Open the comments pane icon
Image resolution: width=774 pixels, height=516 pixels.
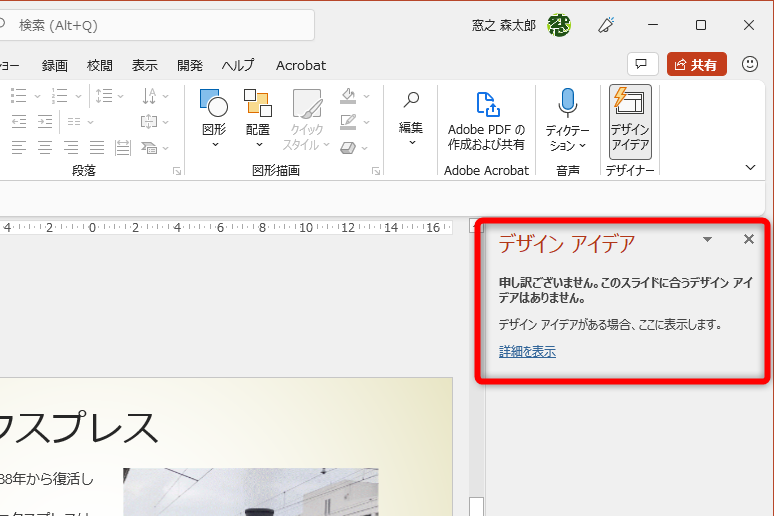point(642,64)
